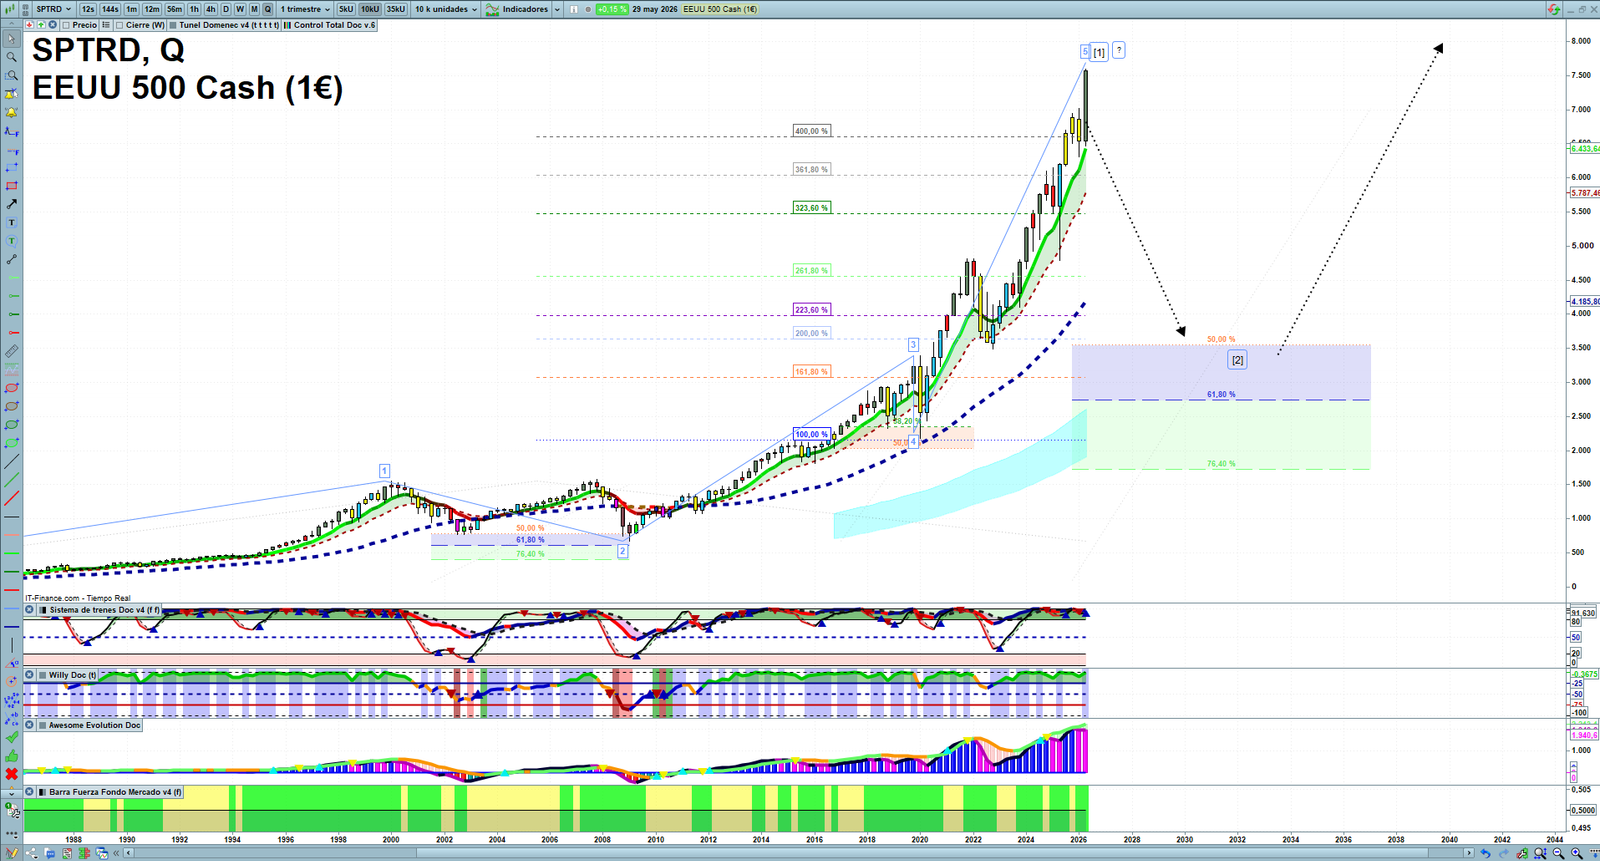Close the Sistema de trenes Doc v4 panel
The width and height of the screenshot is (1600, 861).
tap(29, 610)
